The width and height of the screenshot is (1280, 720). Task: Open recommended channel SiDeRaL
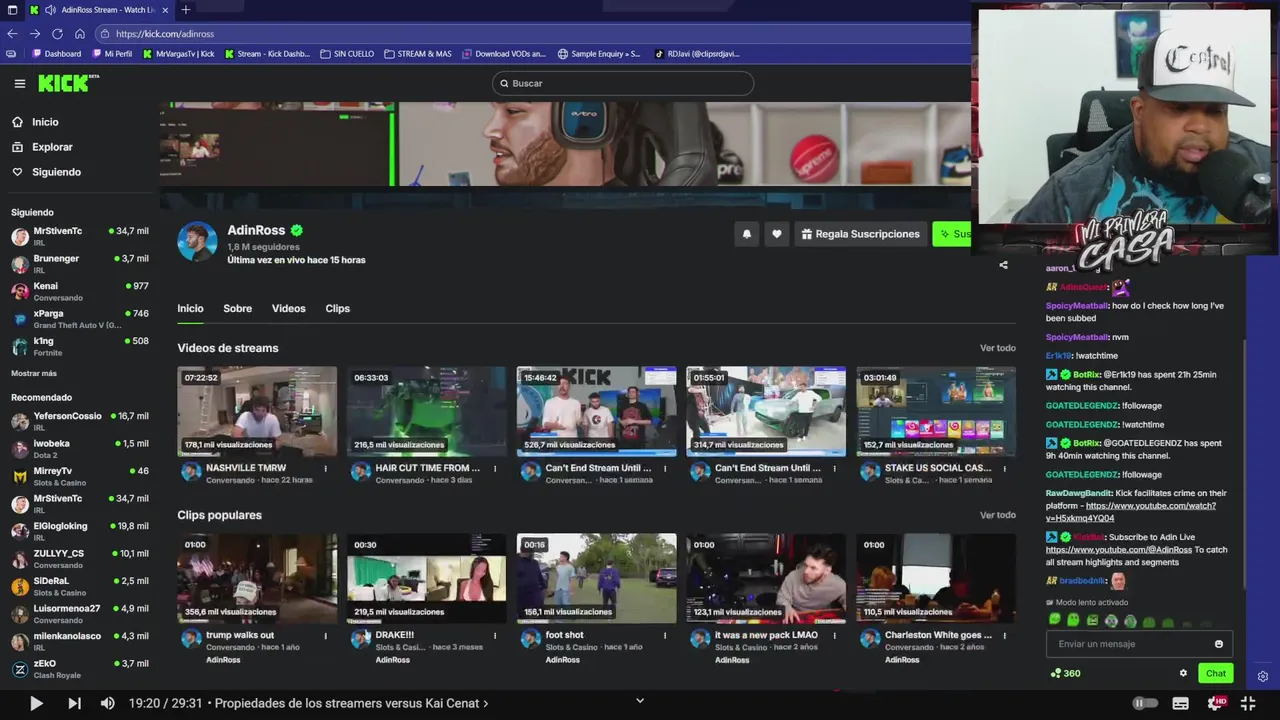pyautogui.click(x=80, y=586)
